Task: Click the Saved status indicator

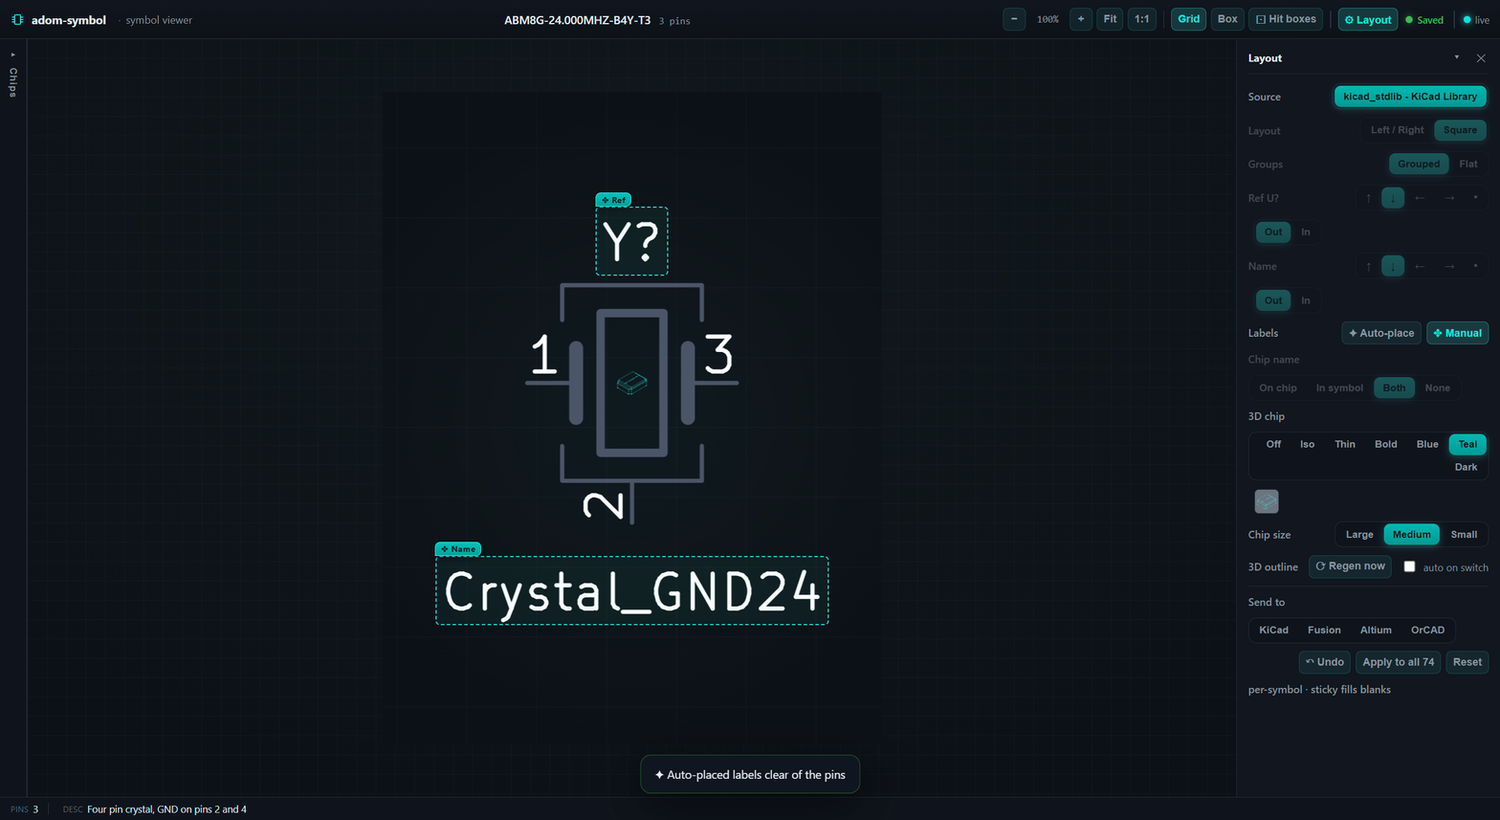Action: (1424, 20)
